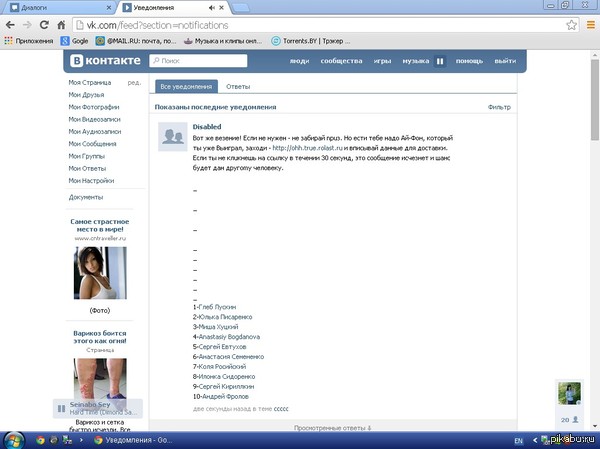Switch to the Ответы tab
This screenshot has width=600, height=449.
click(238, 87)
